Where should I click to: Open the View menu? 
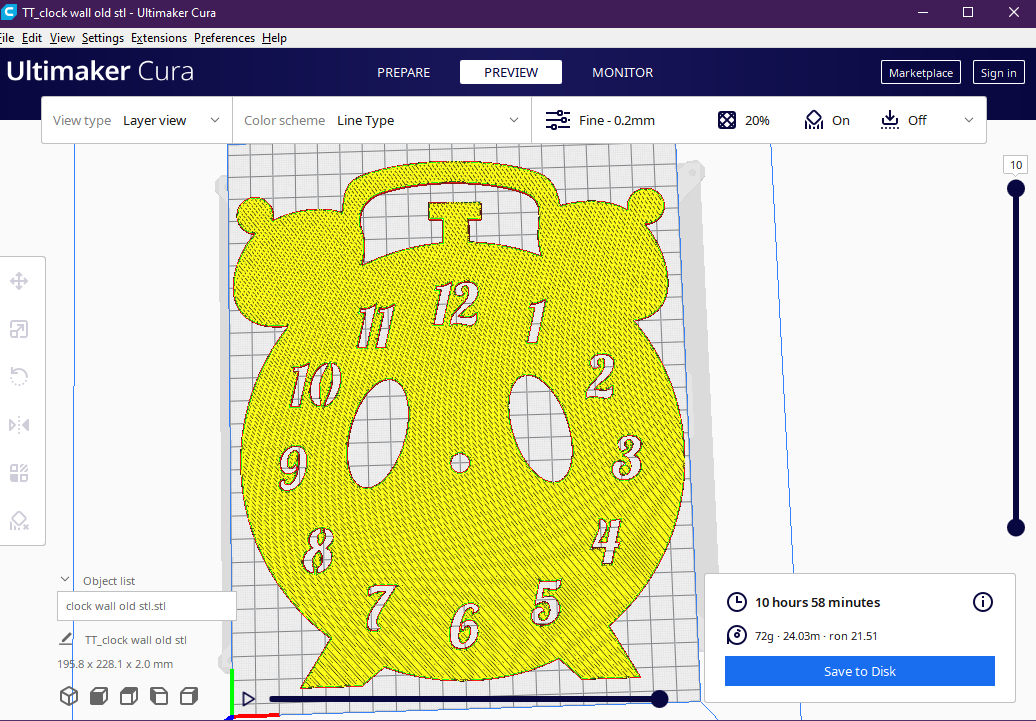click(x=62, y=38)
